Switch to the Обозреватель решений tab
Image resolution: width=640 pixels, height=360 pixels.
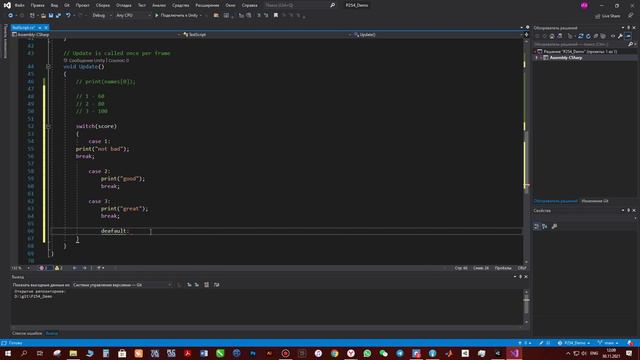pos(556,201)
